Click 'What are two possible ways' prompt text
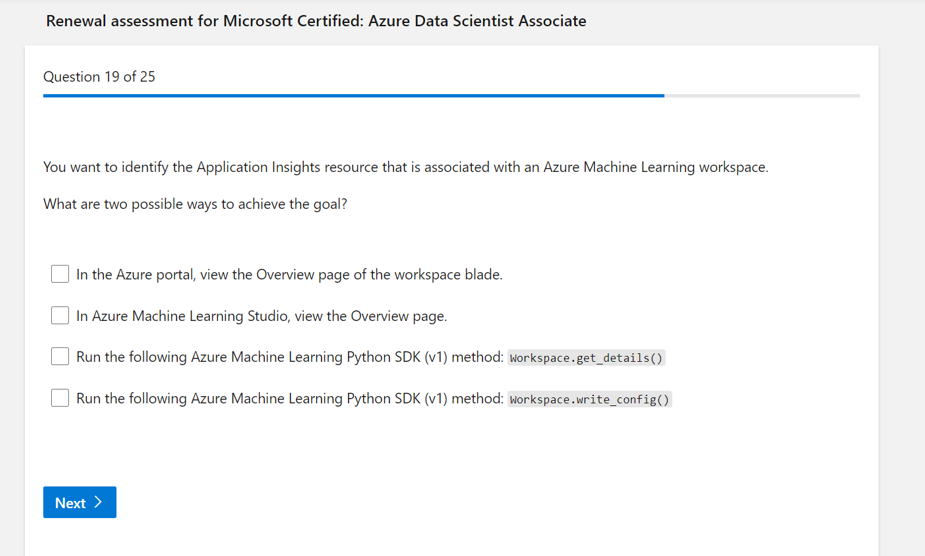The height and width of the screenshot is (556, 925). [195, 204]
